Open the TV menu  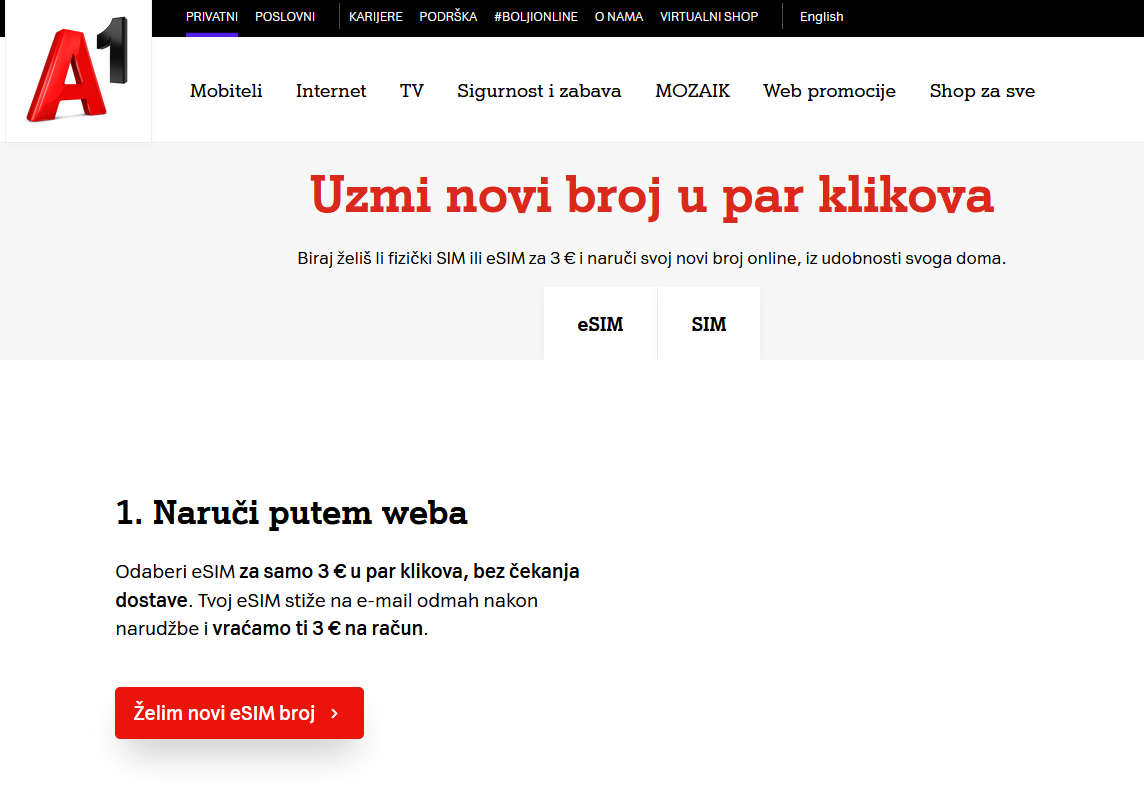[x=411, y=91]
